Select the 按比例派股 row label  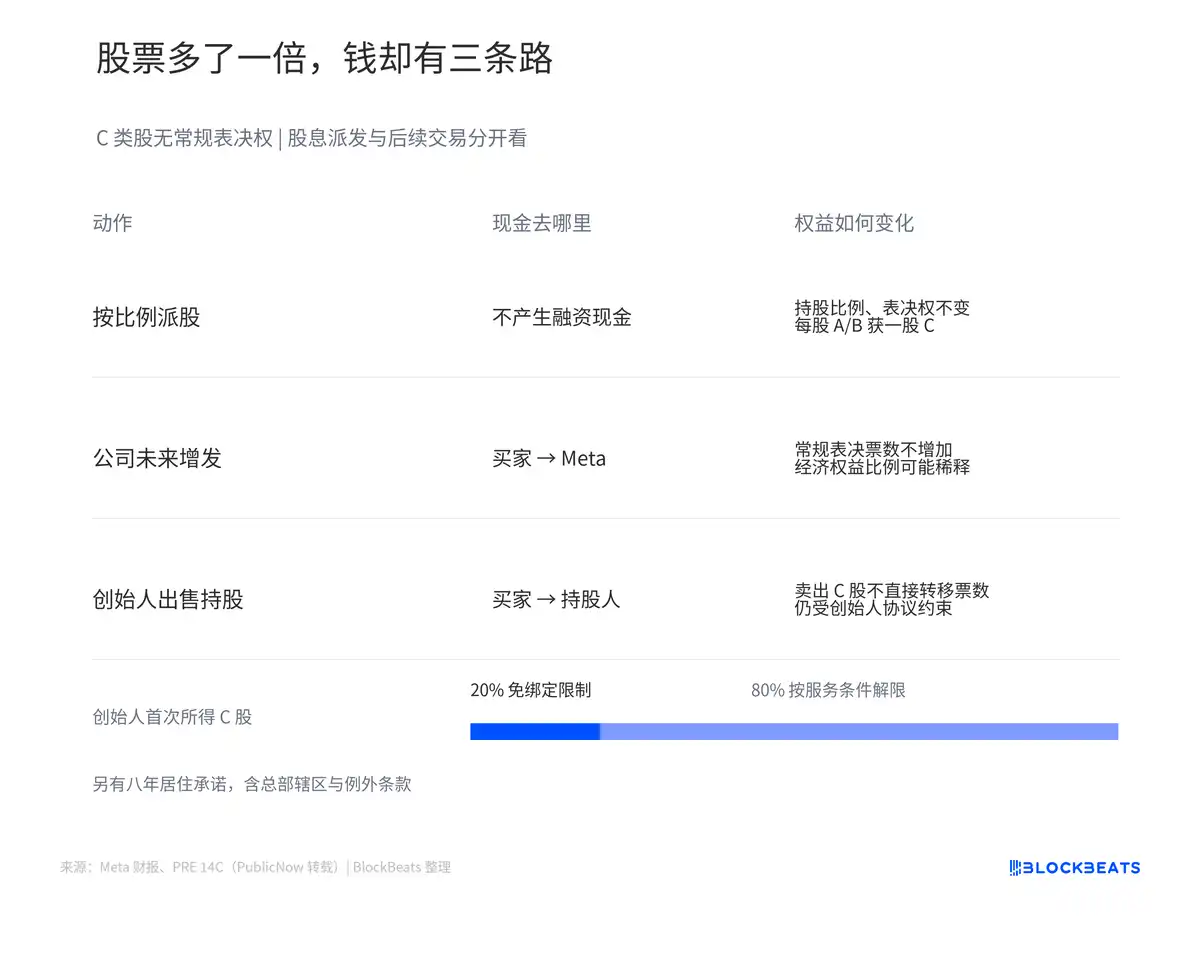[x=146, y=317]
